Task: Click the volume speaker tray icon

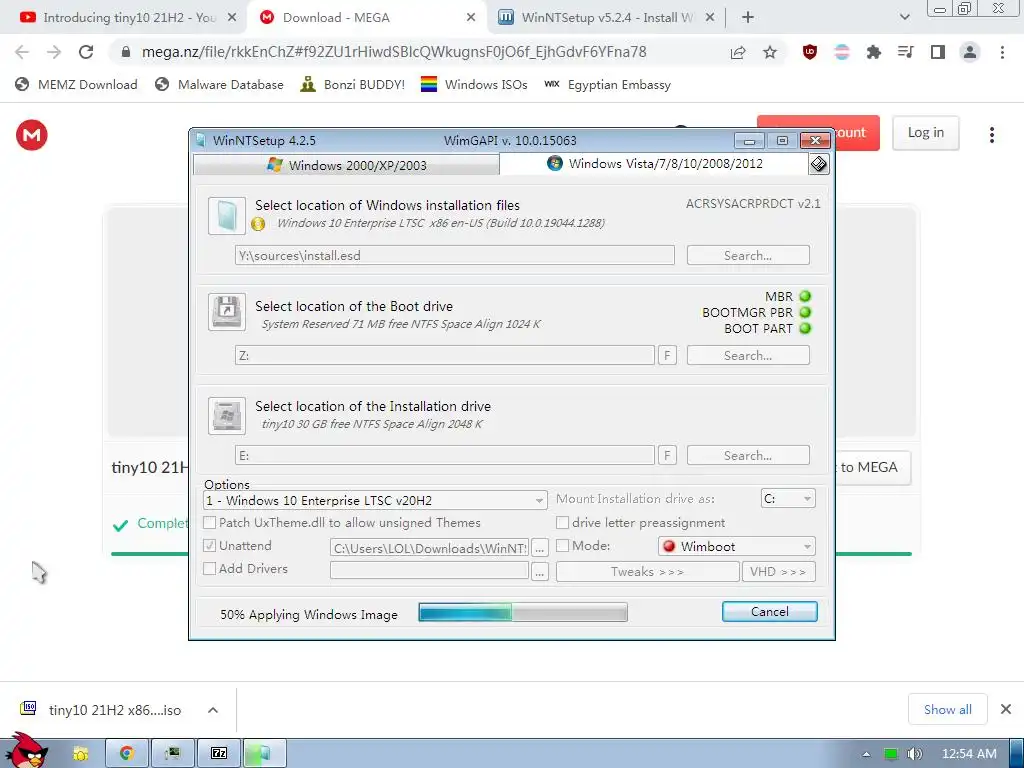Action: tap(914, 754)
